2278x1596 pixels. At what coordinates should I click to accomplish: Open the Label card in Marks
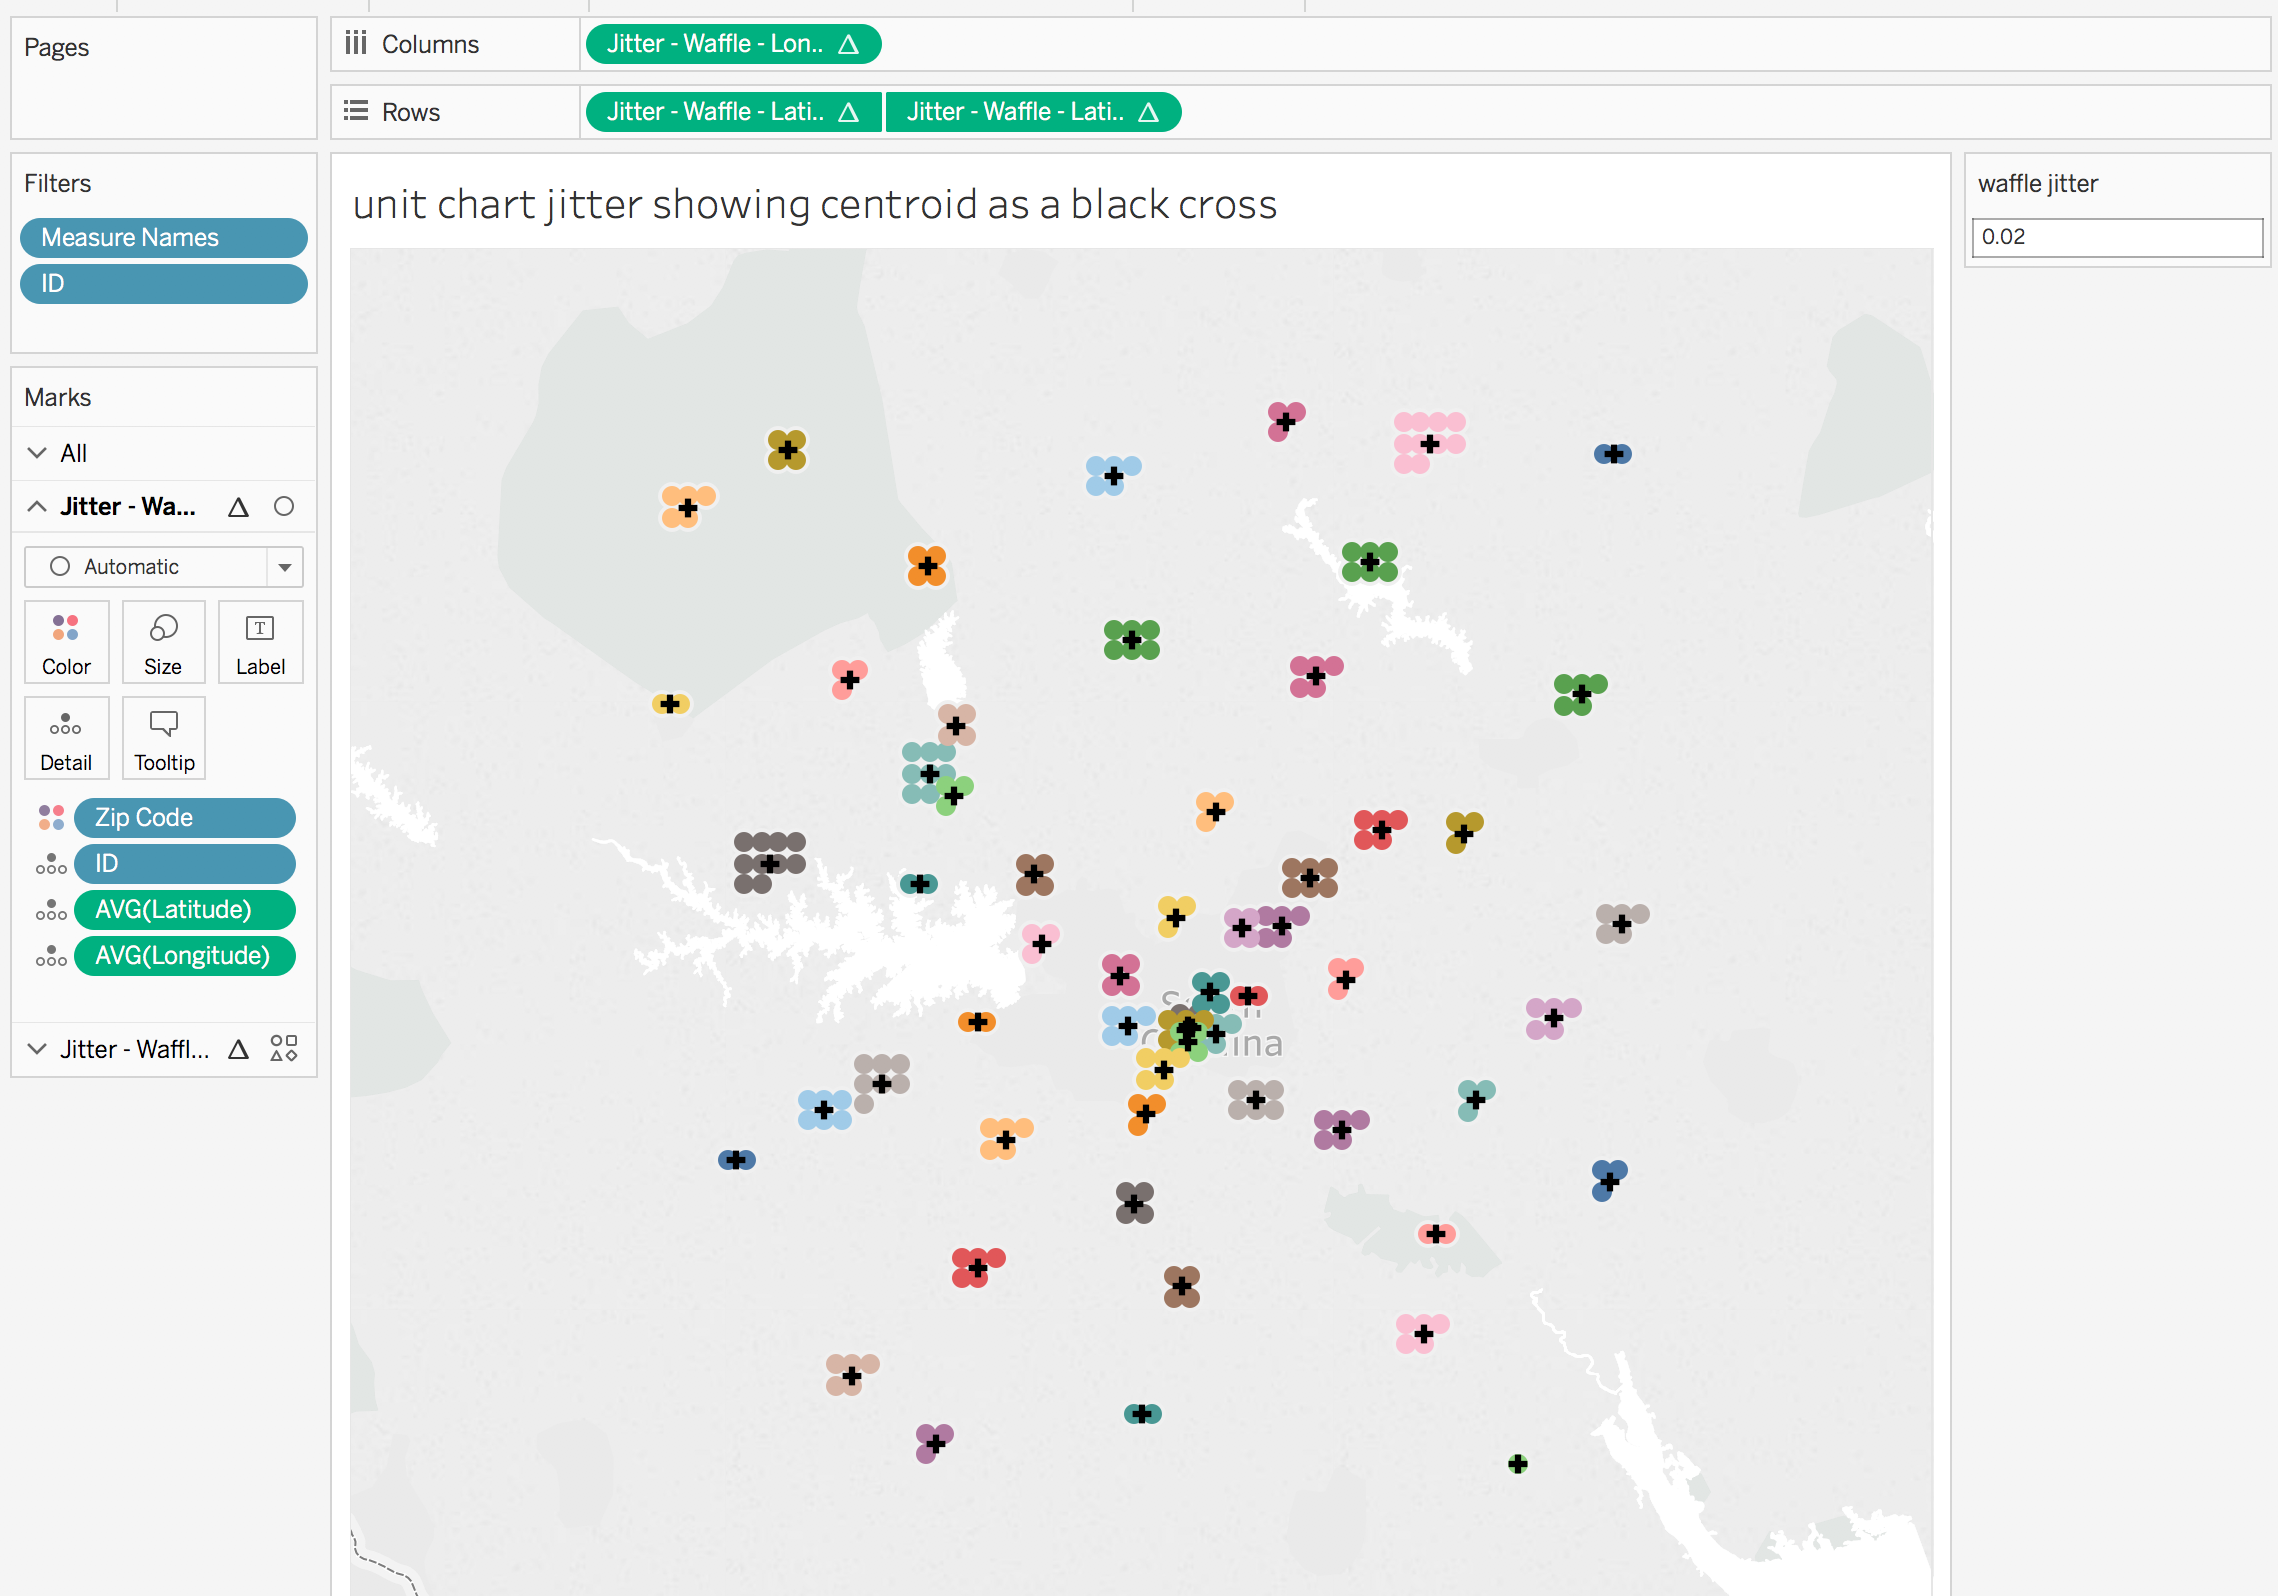[260, 642]
